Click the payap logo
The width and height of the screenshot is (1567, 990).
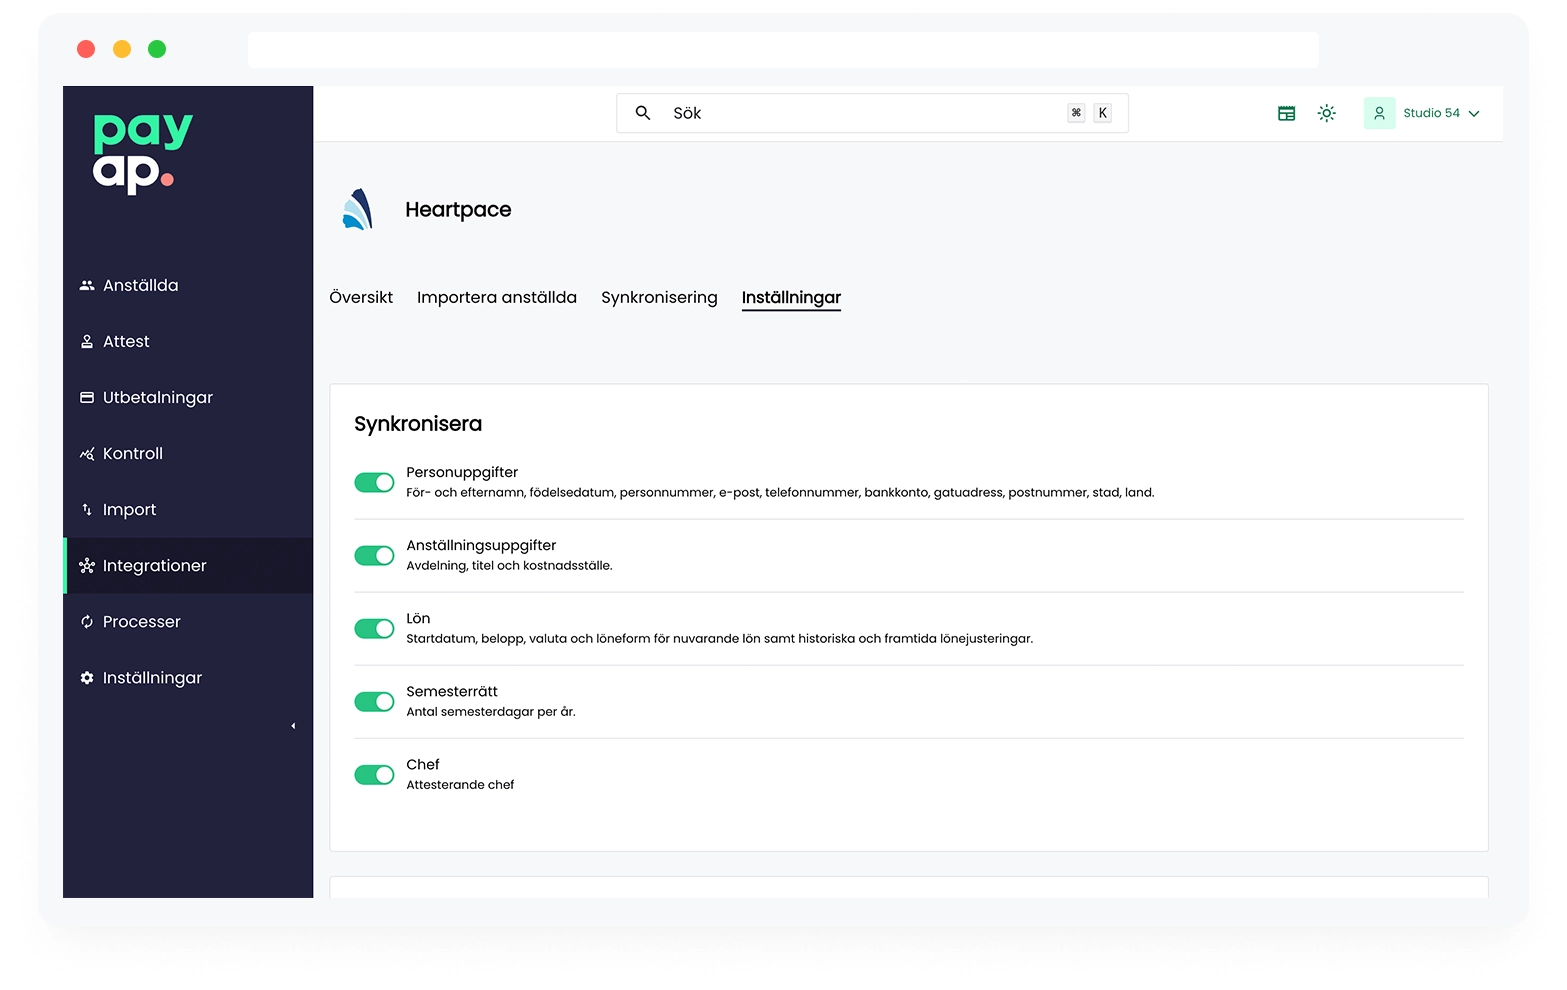click(x=141, y=152)
